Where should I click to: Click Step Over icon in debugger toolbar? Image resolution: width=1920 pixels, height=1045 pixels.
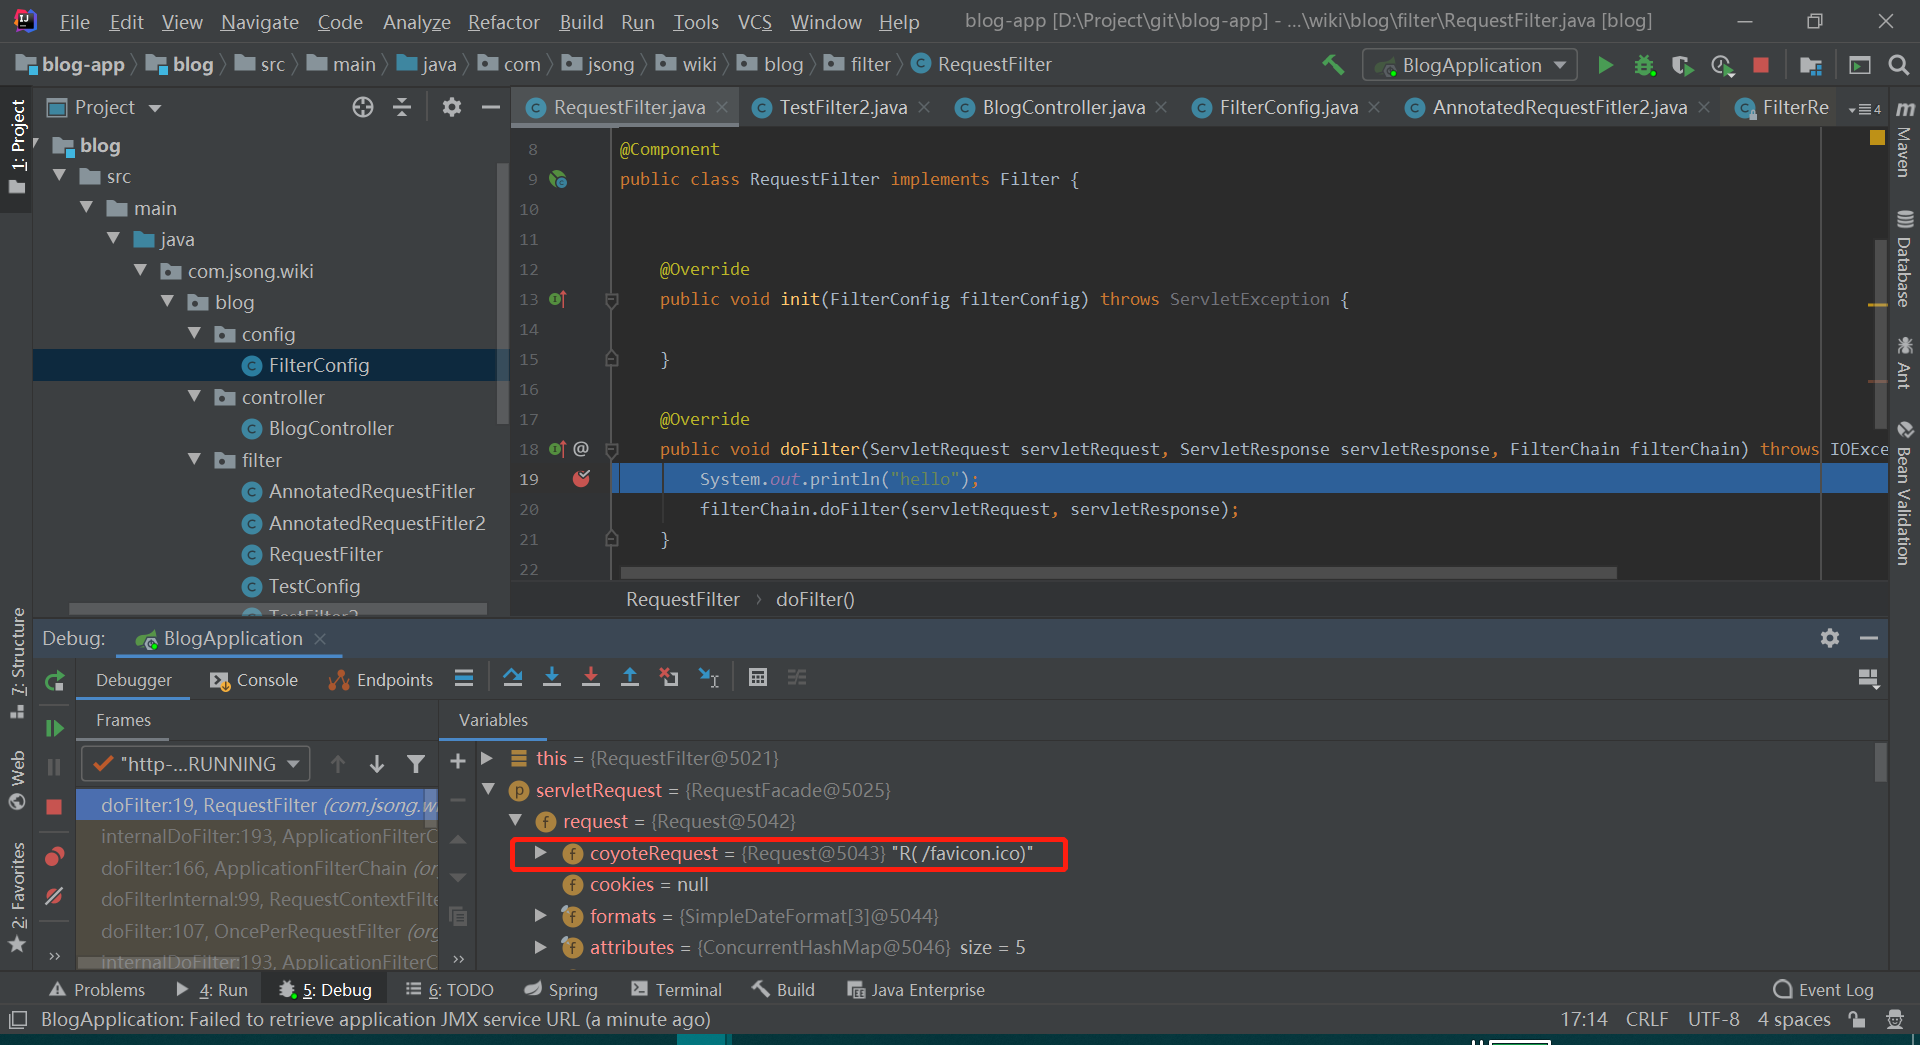click(513, 678)
